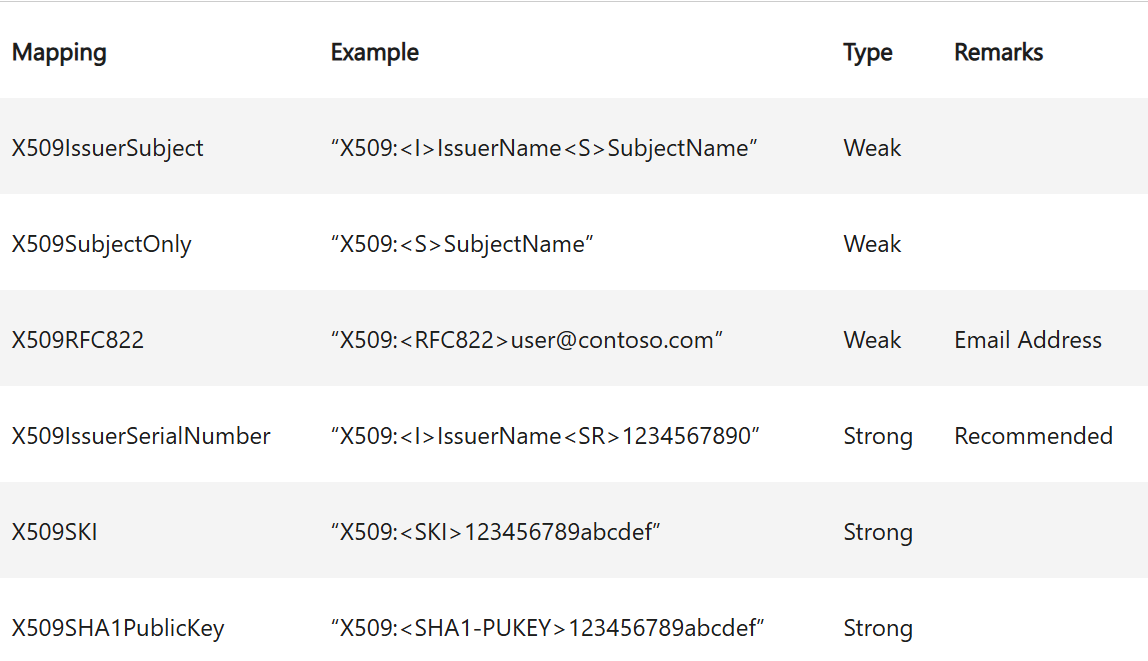The width and height of the screenshot is (1148, 661).
Task: Select the X509SubjectOnly mapping cell
Action: coord(101,244)
